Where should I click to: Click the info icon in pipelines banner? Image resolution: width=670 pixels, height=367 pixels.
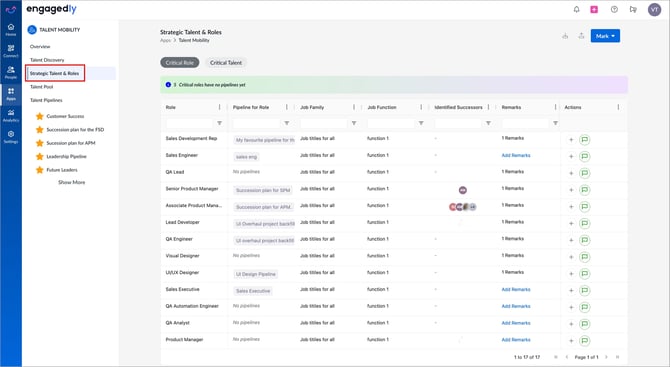click(x=168, y=85)
